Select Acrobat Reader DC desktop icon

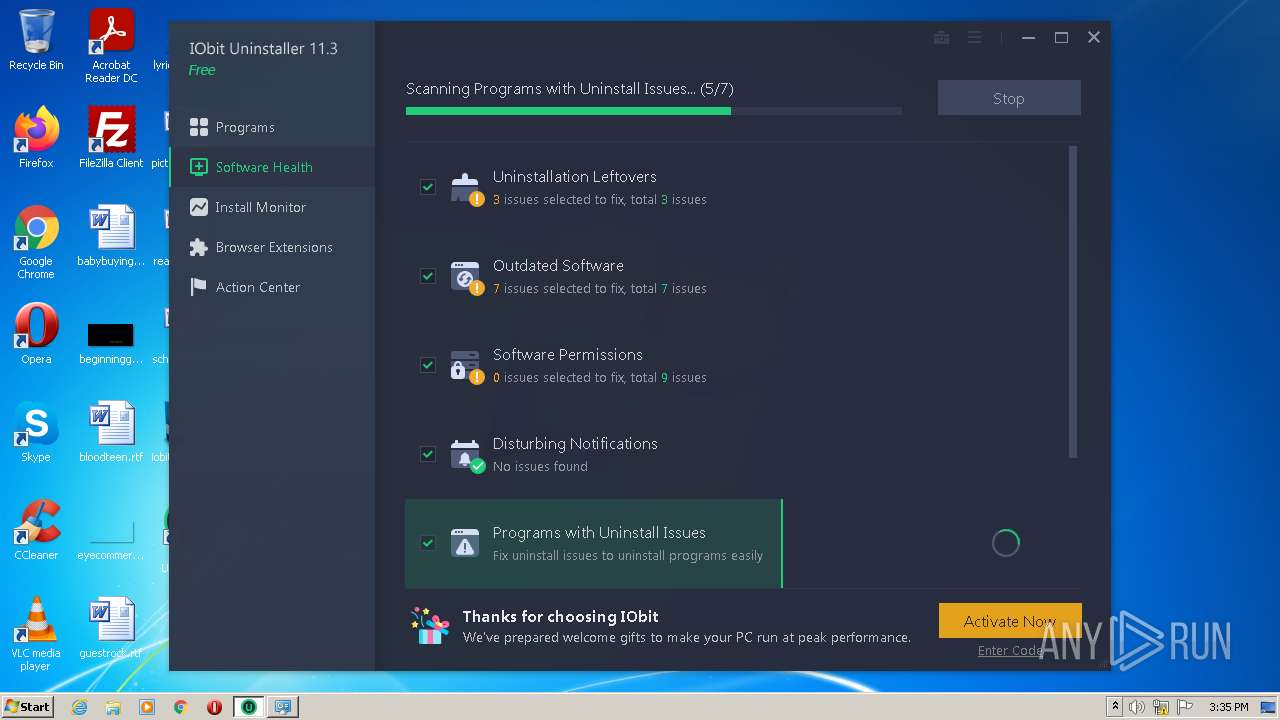pos(111,46)
